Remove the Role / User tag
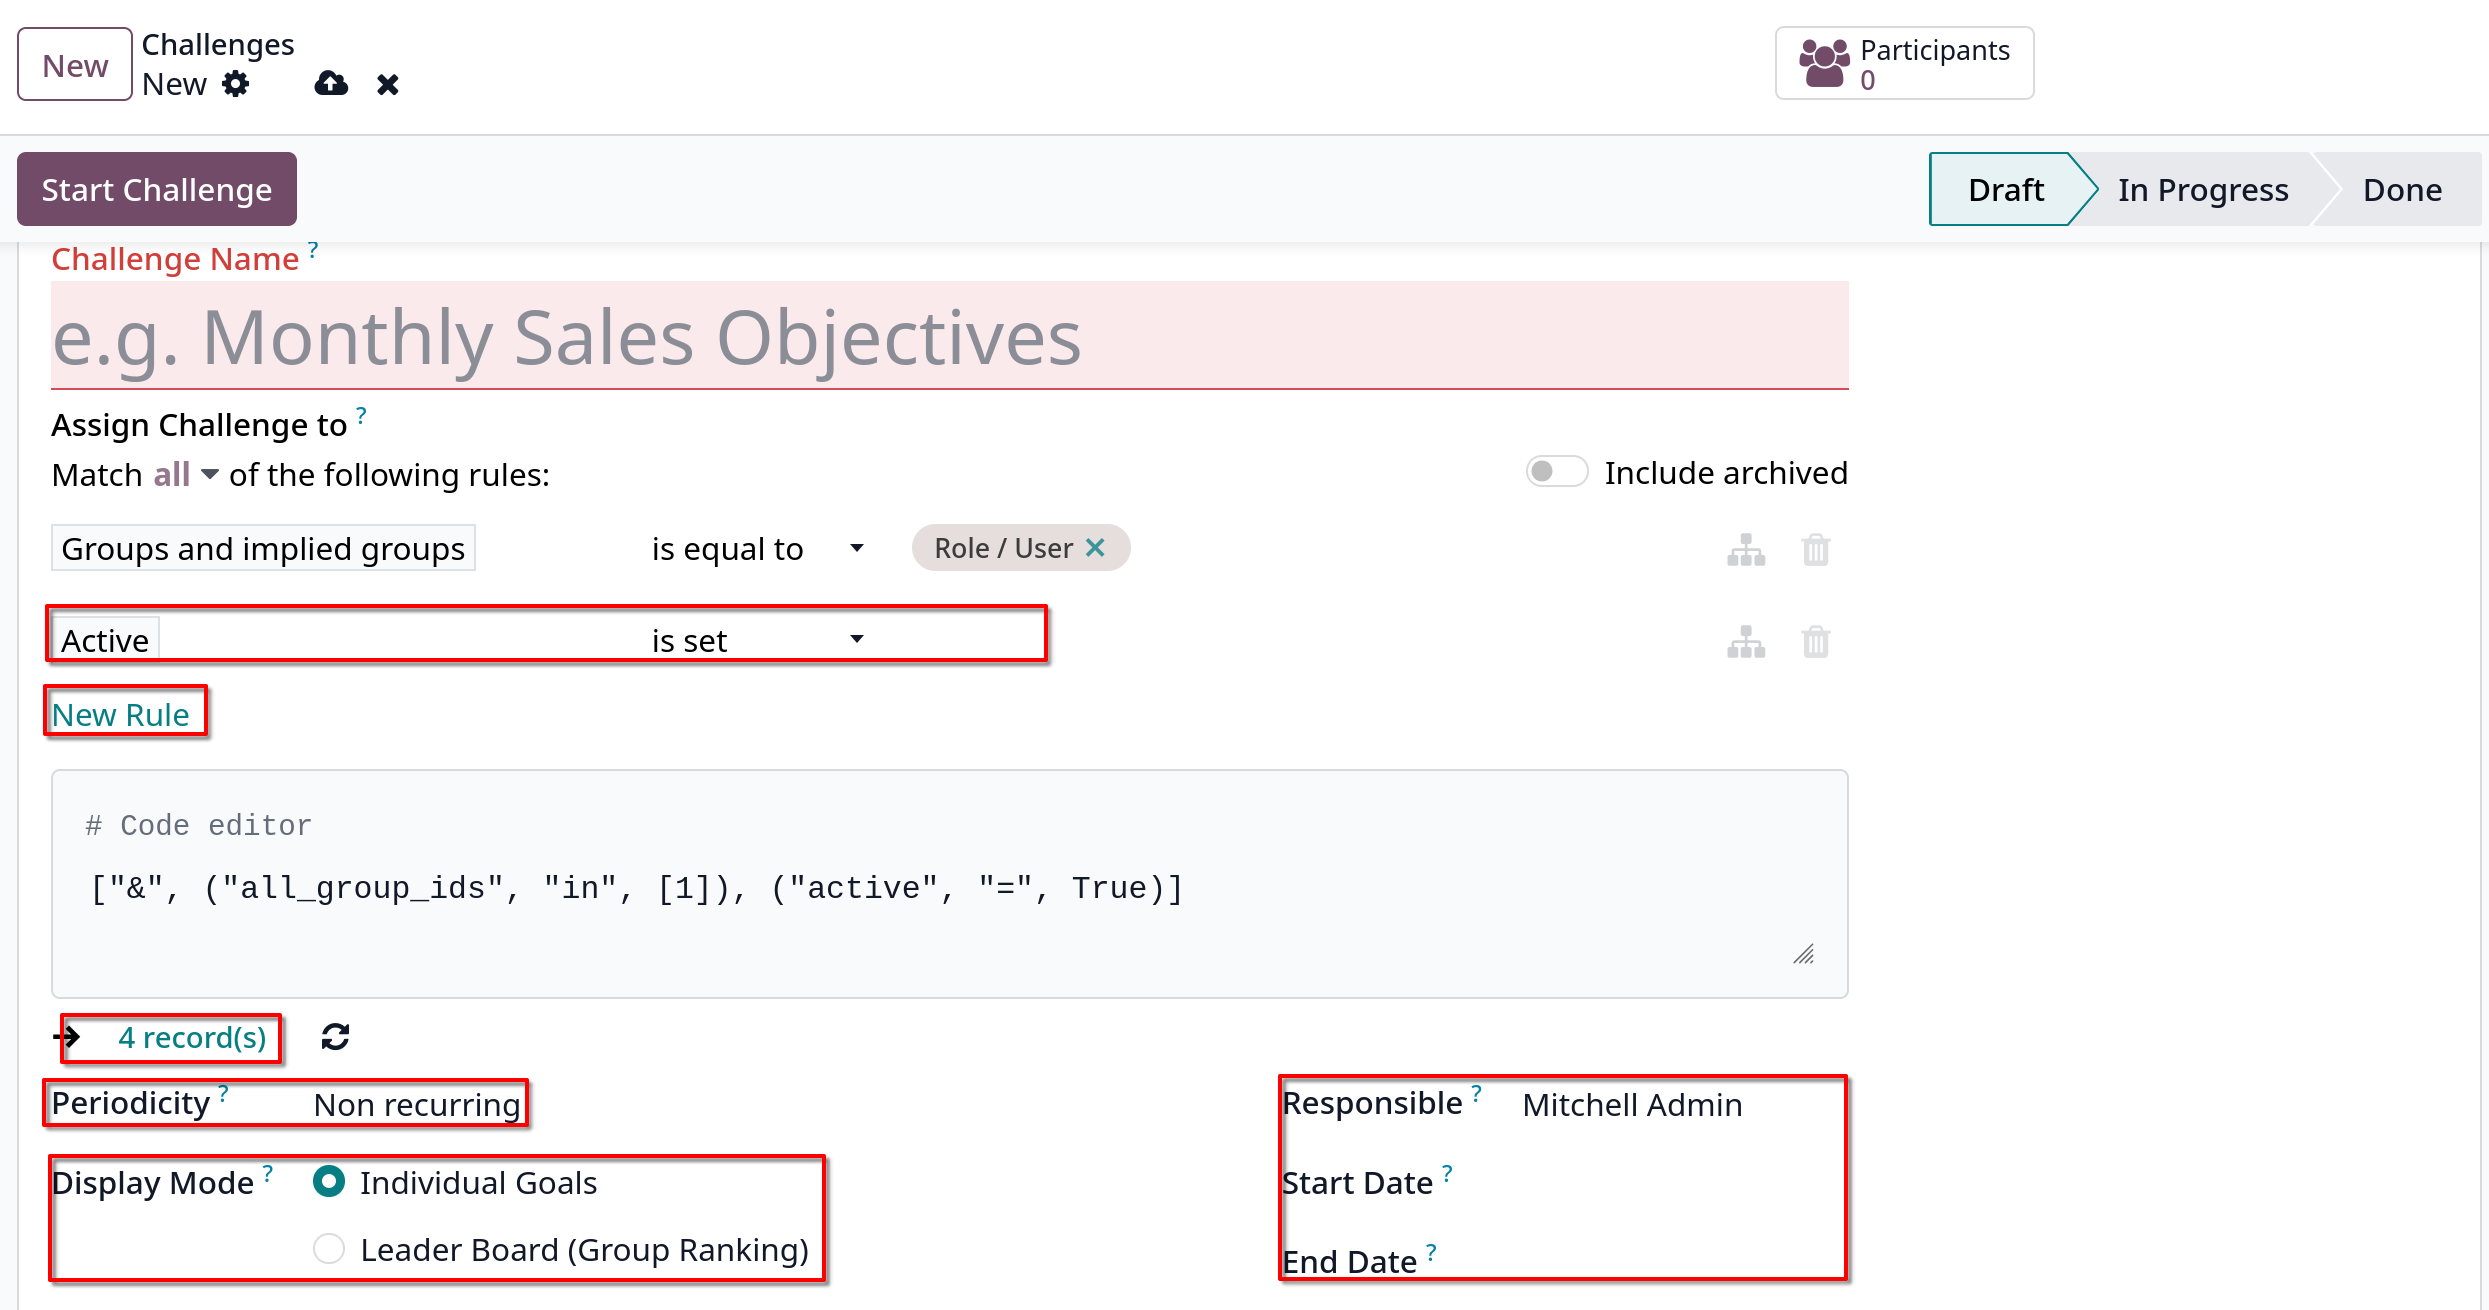 [x=1095, y=548]
